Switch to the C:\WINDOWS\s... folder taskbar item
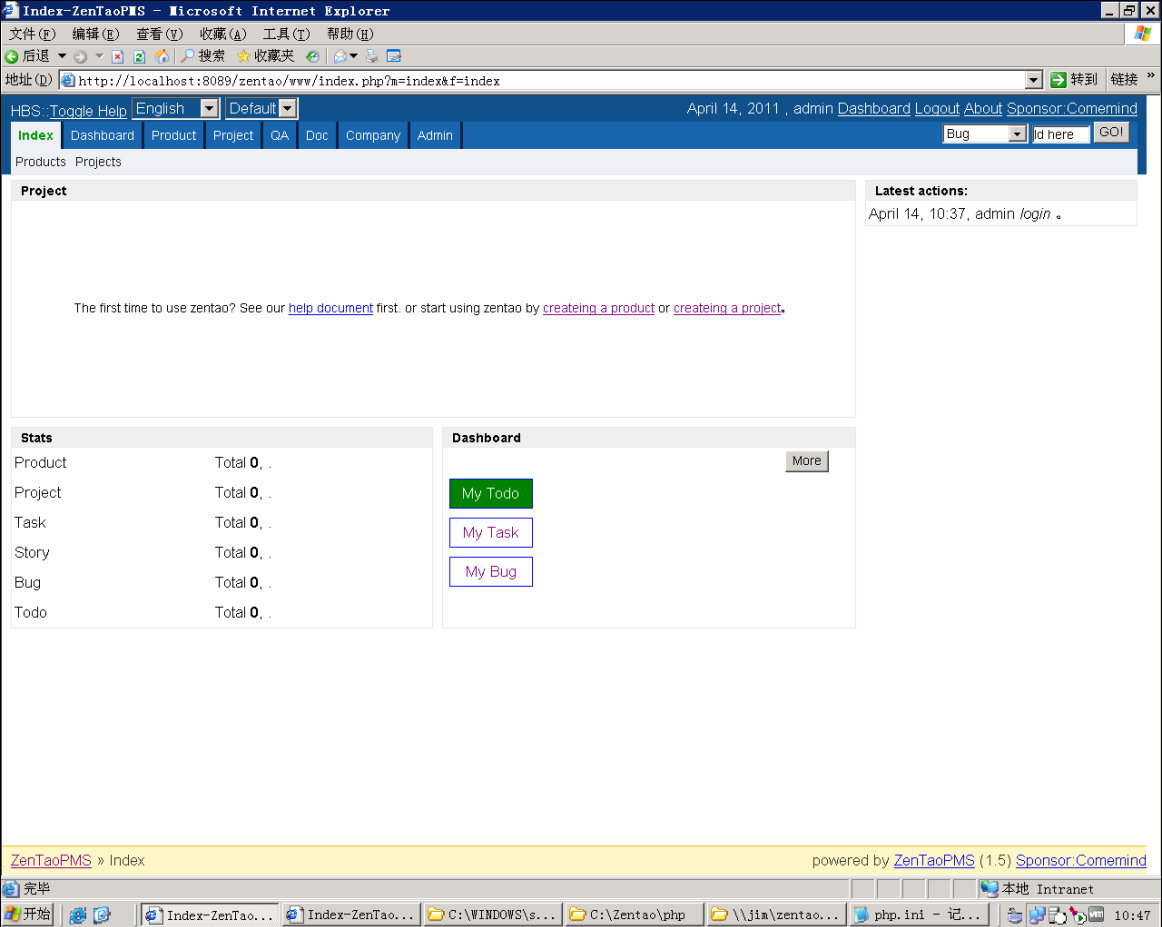 [491, 915]
